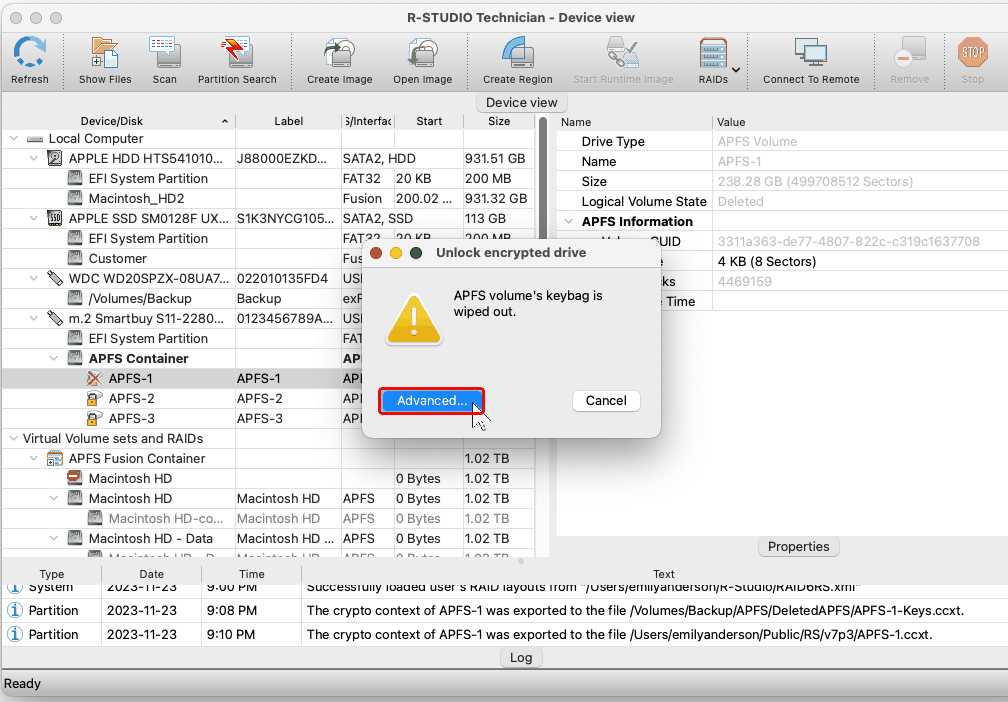Screen dimensions: 1008x702
Task: Click the APFS Fusion Container icon
Action: point(55,458)
